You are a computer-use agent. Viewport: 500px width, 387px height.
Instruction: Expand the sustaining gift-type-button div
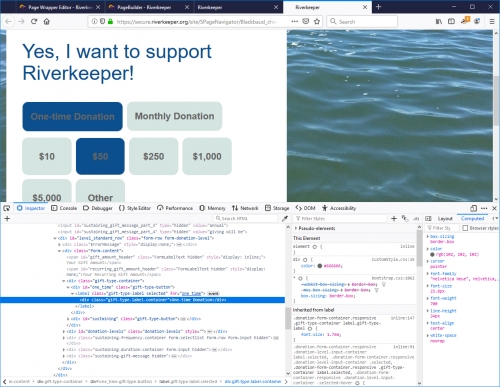(x=68, y=319)
